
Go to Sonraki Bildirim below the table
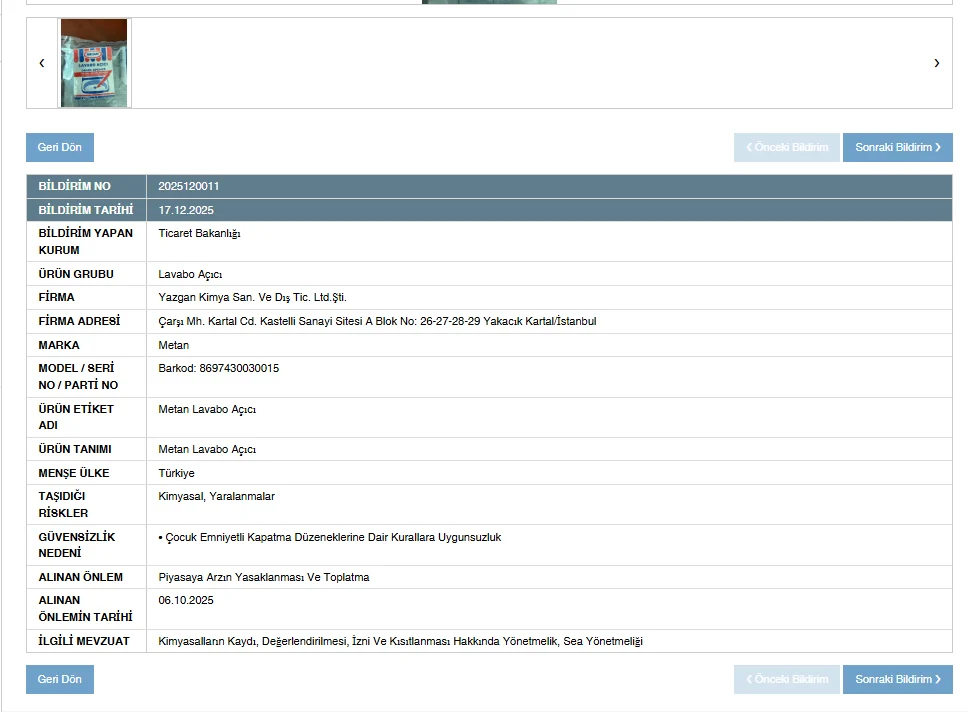897,680
